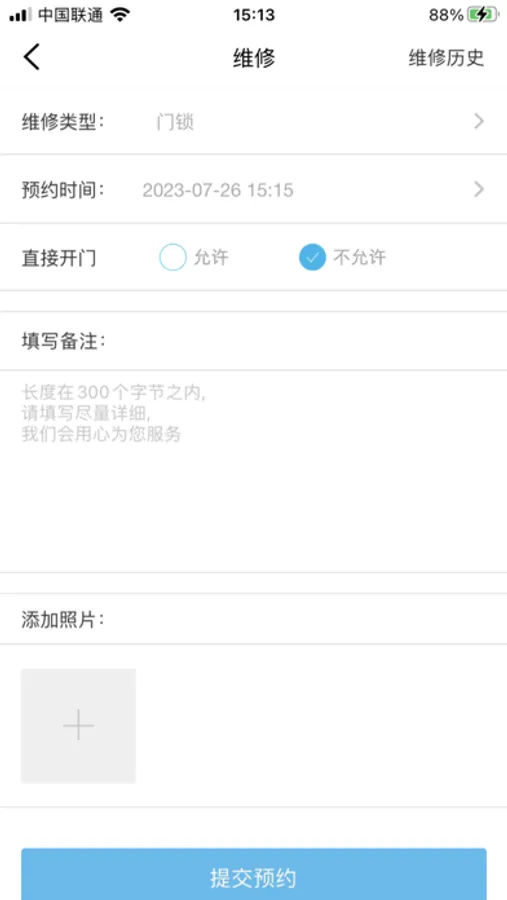Tap the 允许 label text
Image resolution: width=507 pixels, height=900 pixels.
211,258
